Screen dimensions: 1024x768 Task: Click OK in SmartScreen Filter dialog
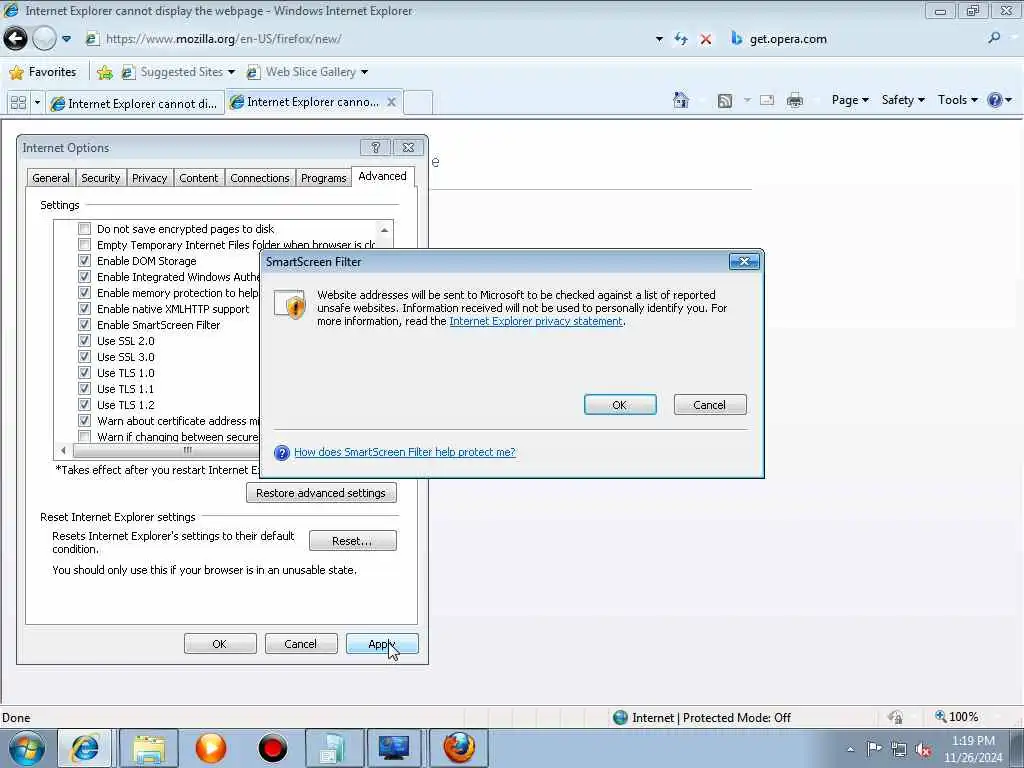620,405
